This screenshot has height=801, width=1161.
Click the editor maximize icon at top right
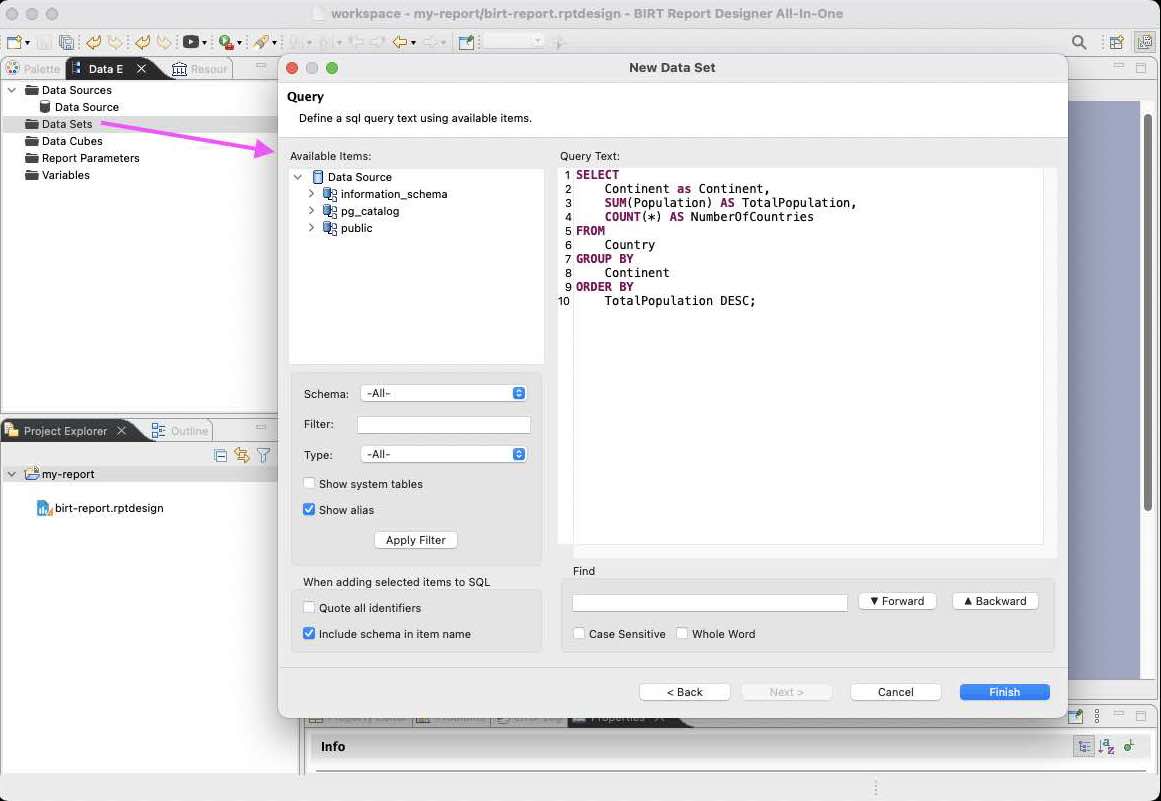[1141, 67]
